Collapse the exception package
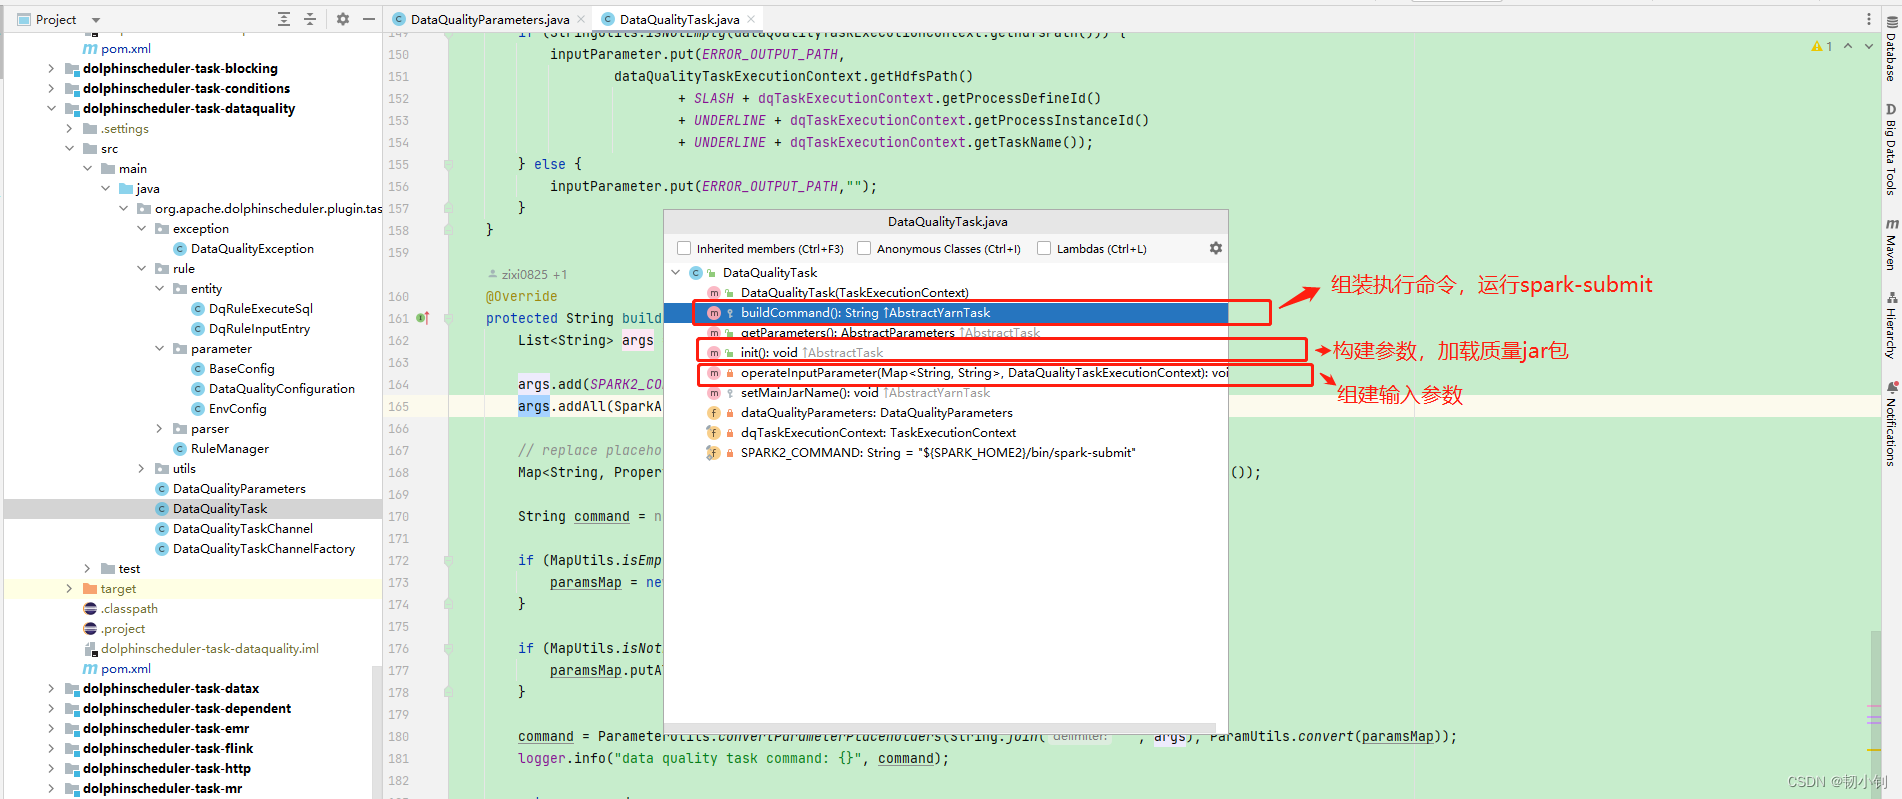The height and width of the screenshot is (799, 1902). point(141,228)
